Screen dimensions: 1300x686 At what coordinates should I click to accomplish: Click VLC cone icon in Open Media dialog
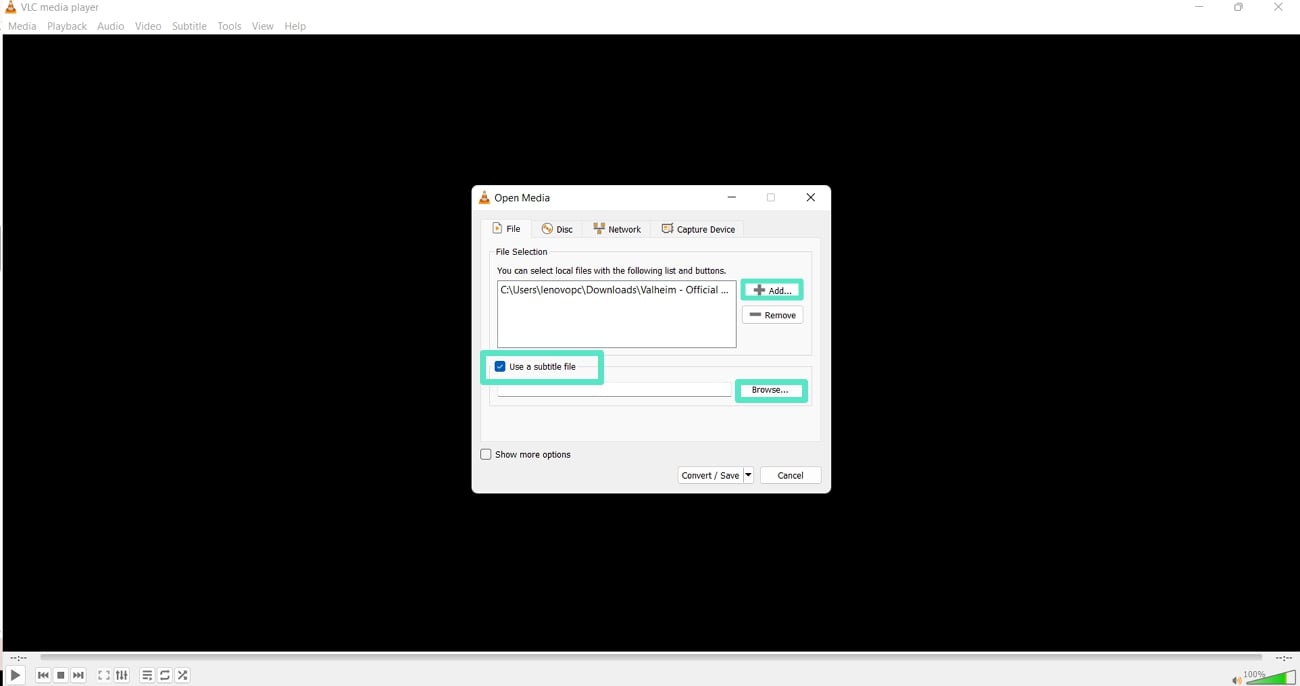(x=484, y=198)
